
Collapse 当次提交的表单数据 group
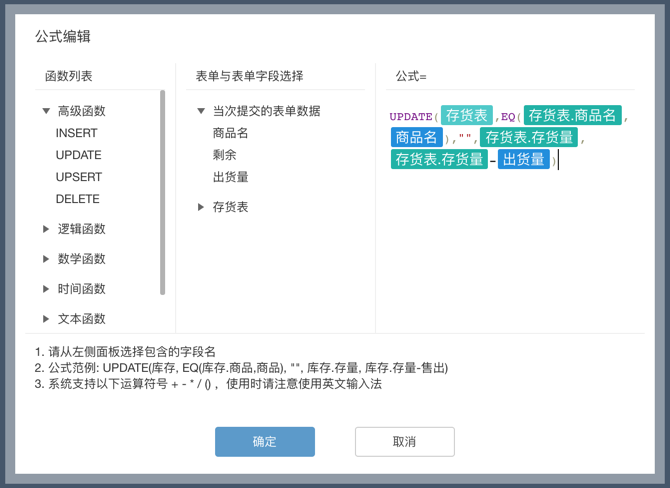(201, 111)
